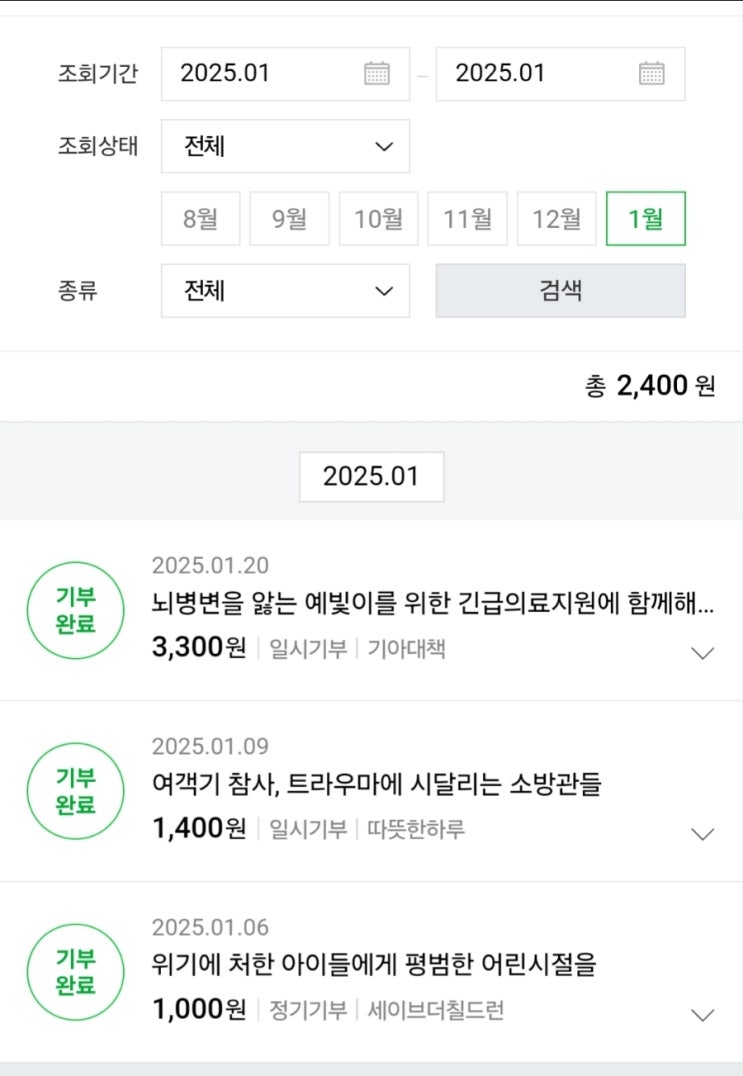
Task: Select the 10월 month filter
Action: pos(378,218)
